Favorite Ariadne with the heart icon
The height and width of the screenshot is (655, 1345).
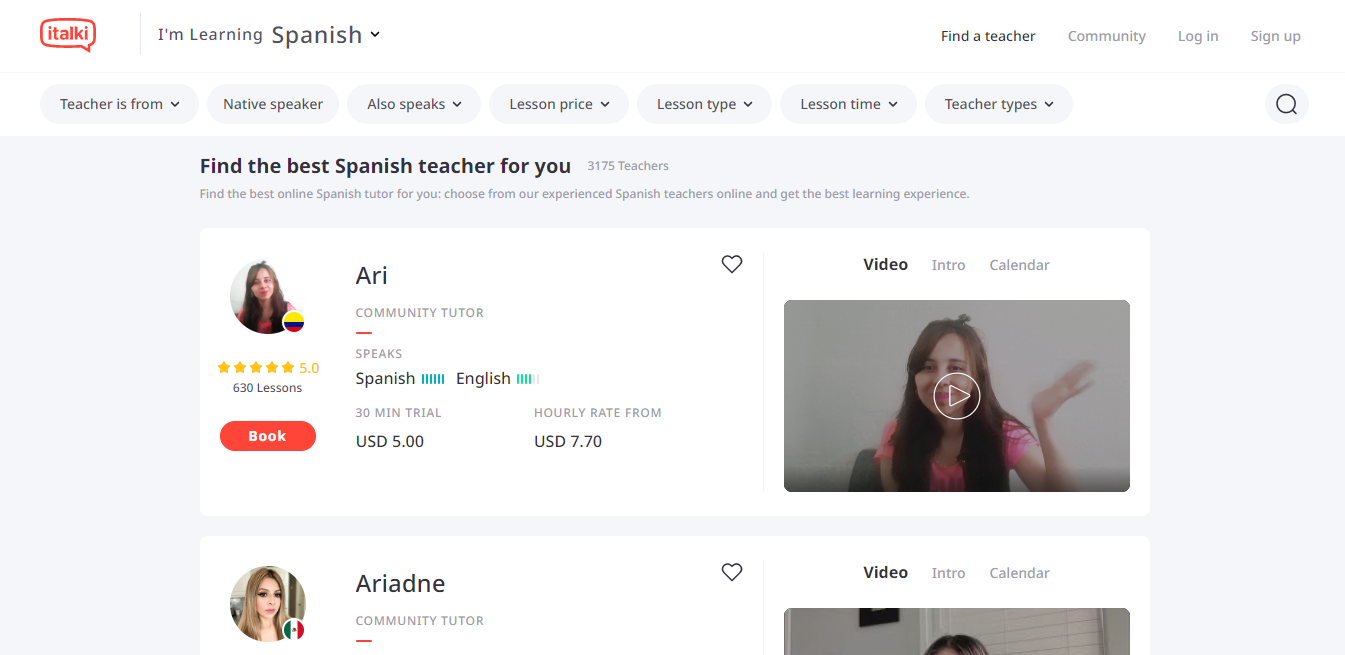coord(732,572)
